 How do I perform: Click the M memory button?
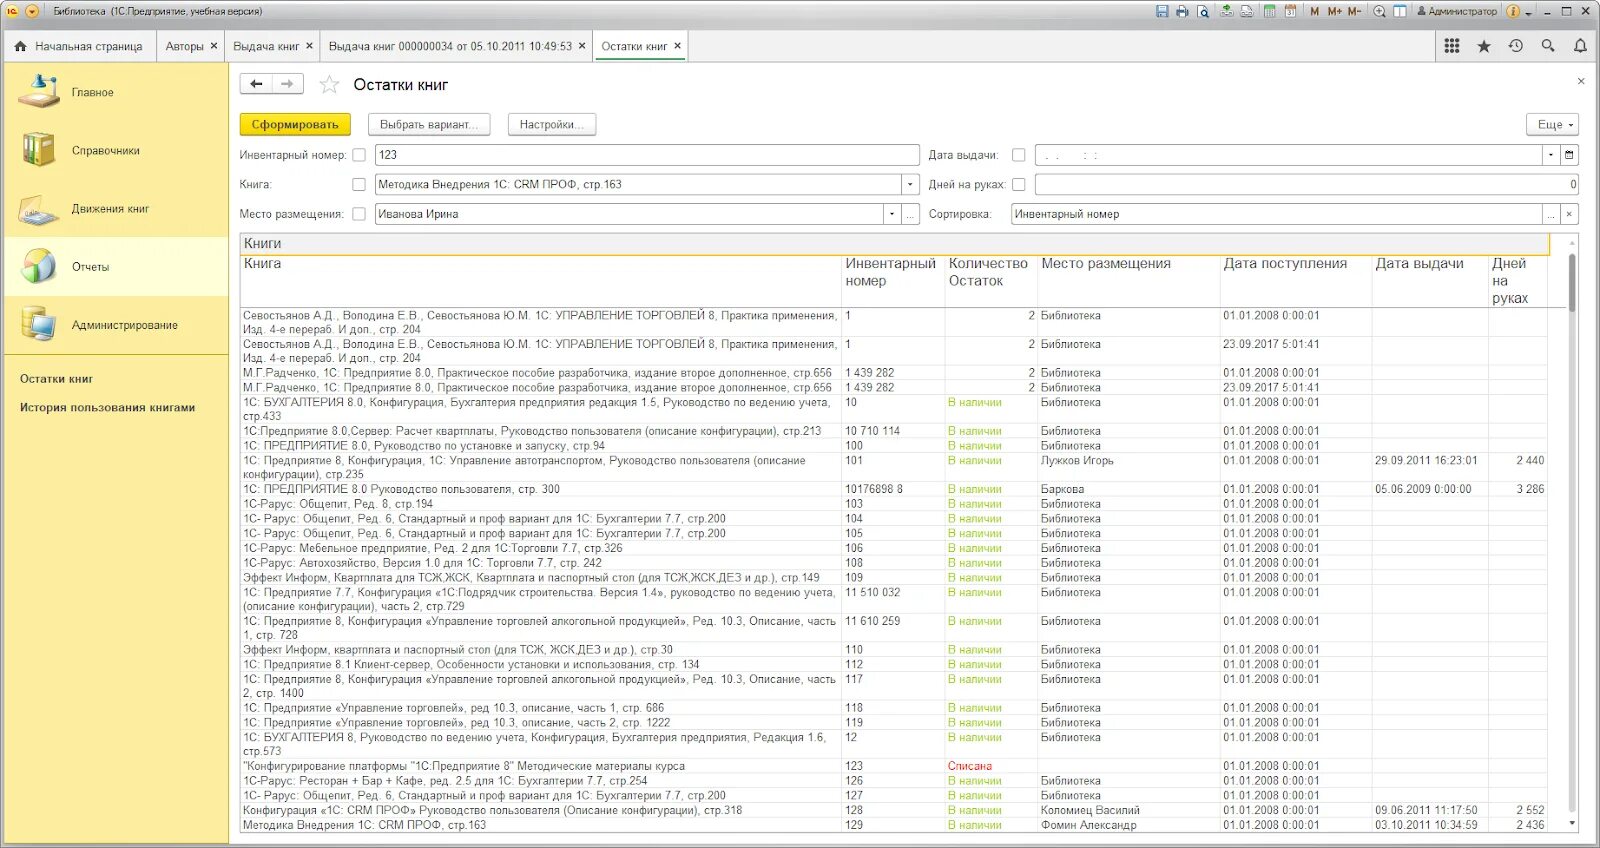[1314, 11]
